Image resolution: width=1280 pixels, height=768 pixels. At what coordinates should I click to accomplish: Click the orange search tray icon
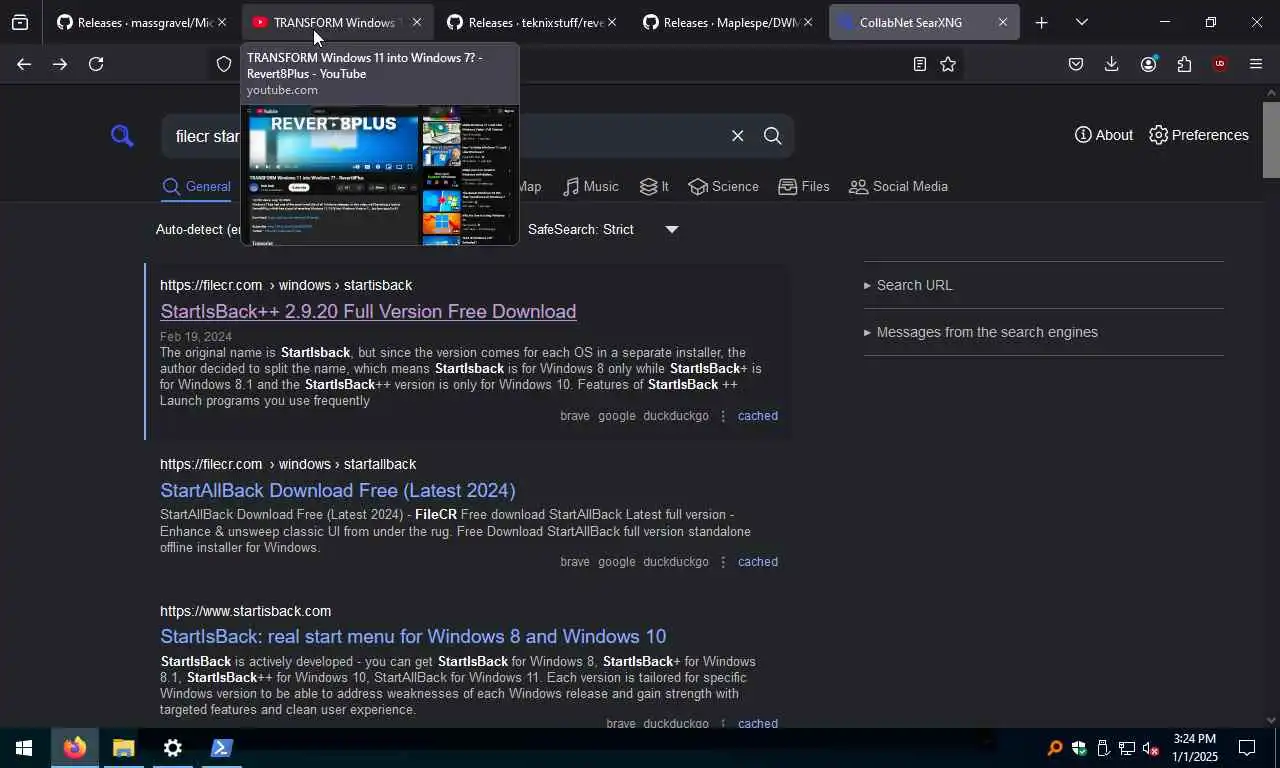point(1054,748)
